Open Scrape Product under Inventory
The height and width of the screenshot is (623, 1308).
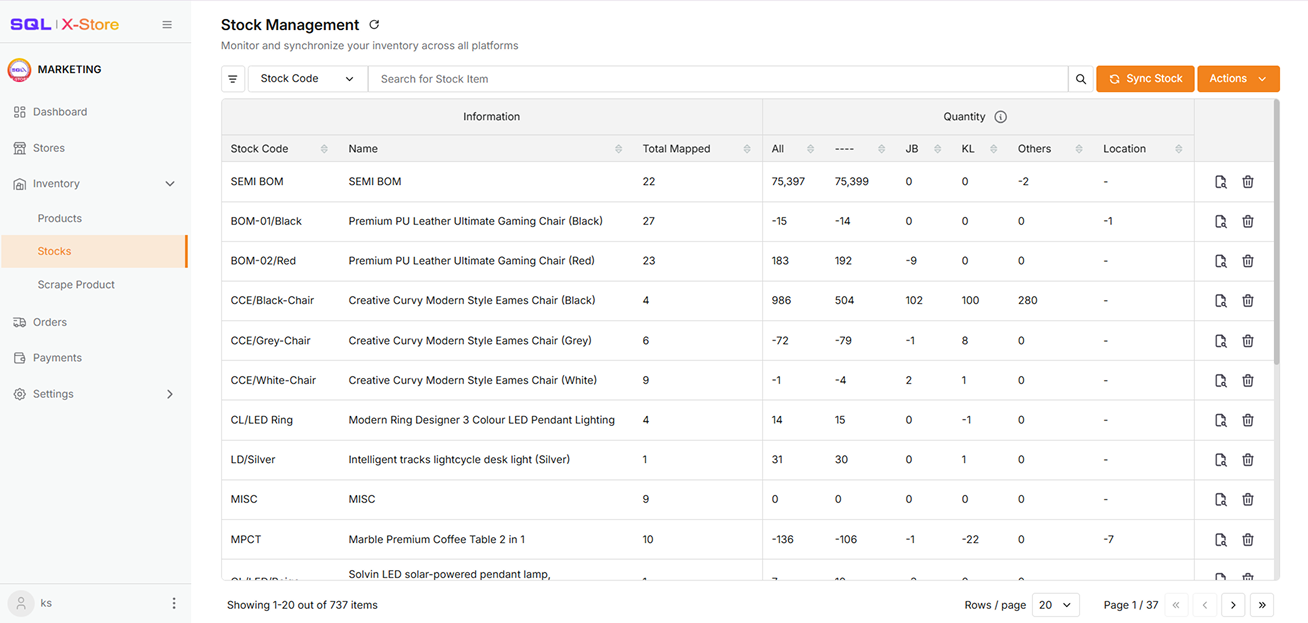pyautogui.click(x=76, y=285)
